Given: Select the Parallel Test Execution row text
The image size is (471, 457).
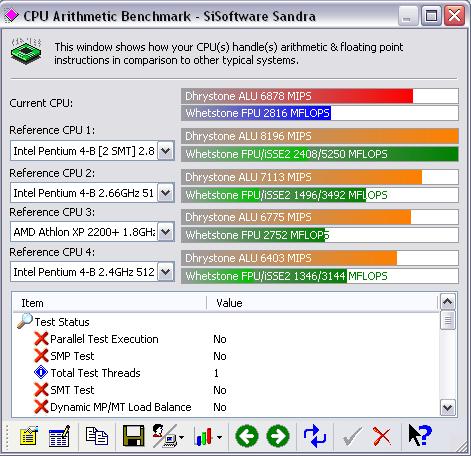Looking at the screenshot, I should (x=104, y=339).
